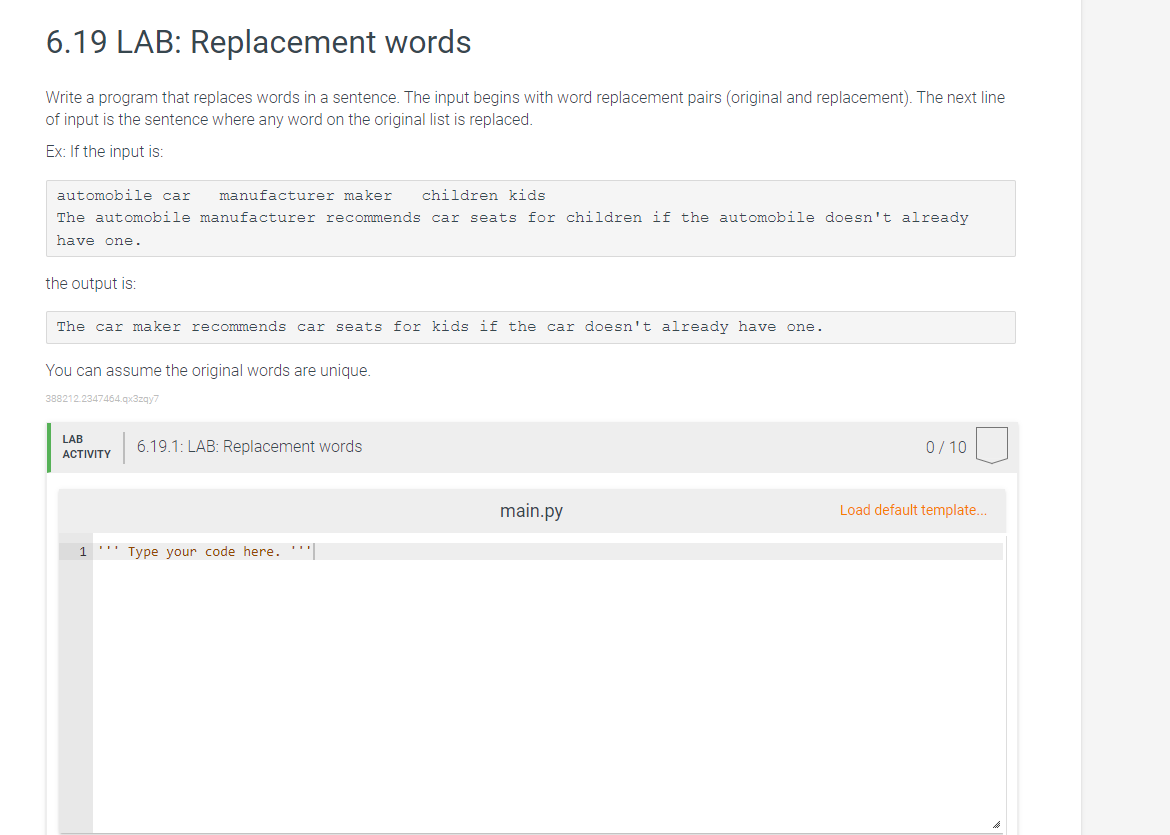Expand the expected output code box
Image resolution: width=1170 pixels, height=835 pixels.
(530, 327)
